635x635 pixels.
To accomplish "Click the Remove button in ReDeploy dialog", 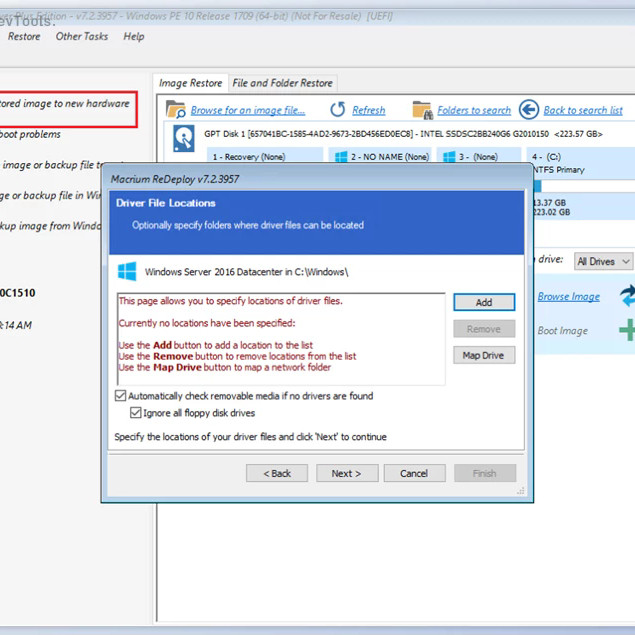I will pyautogui.click(x=484, y=329).
